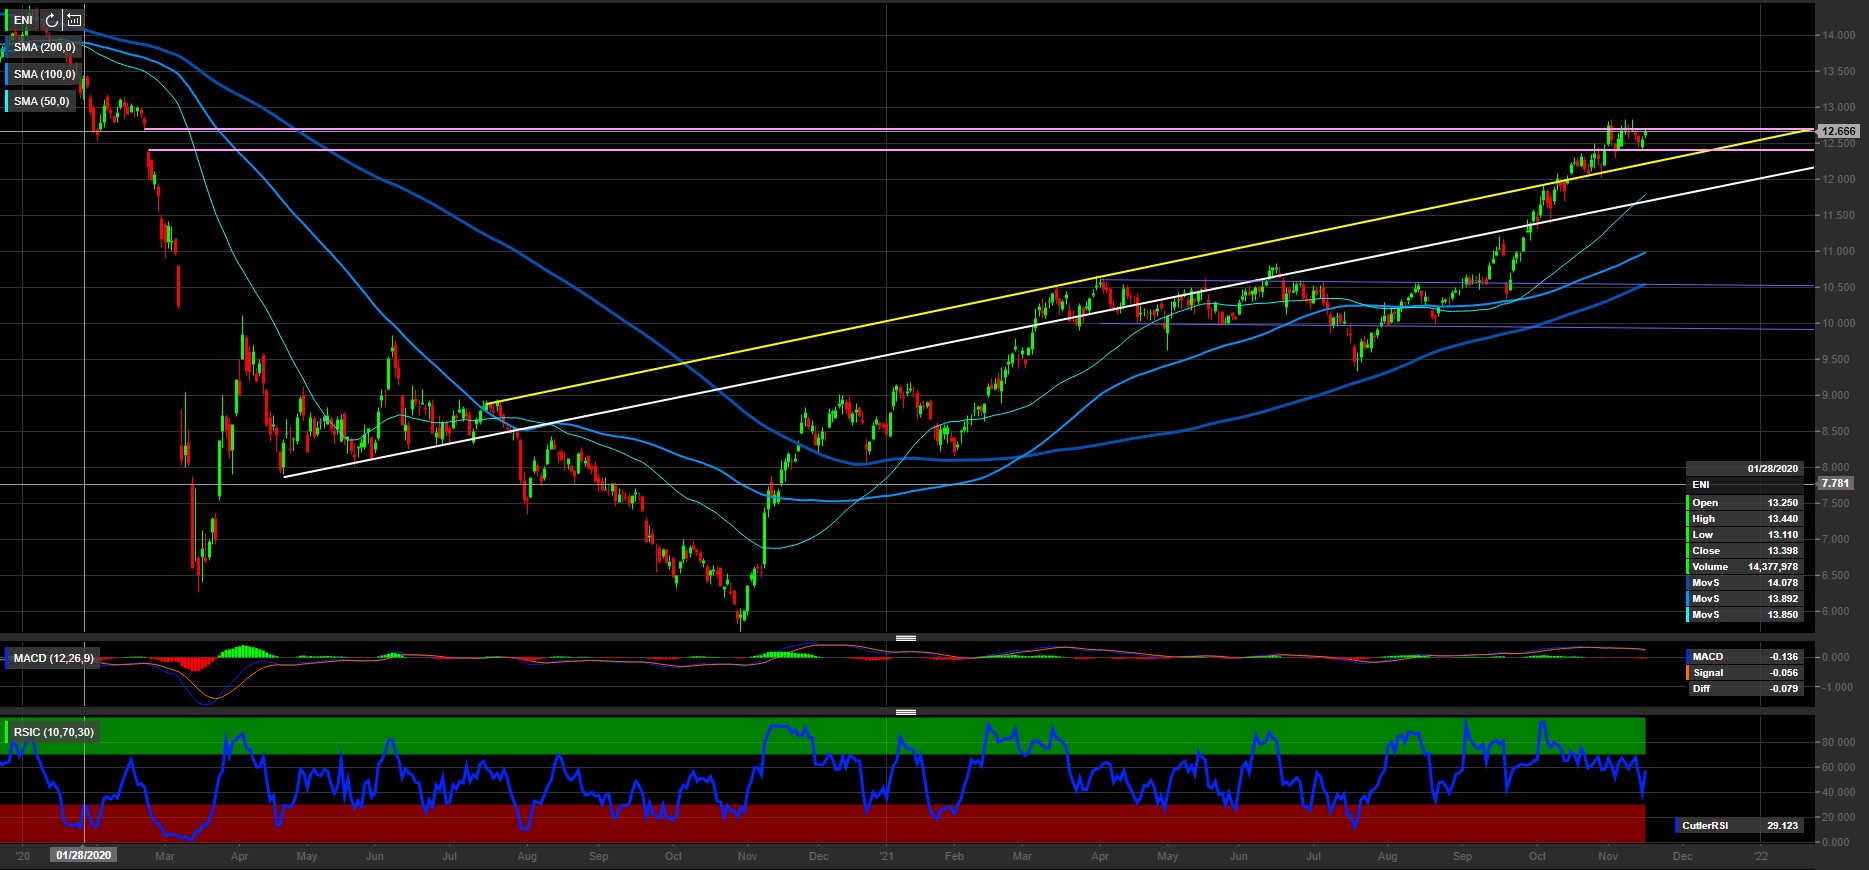Grab the MACD panel resize handle

[906, 638]
